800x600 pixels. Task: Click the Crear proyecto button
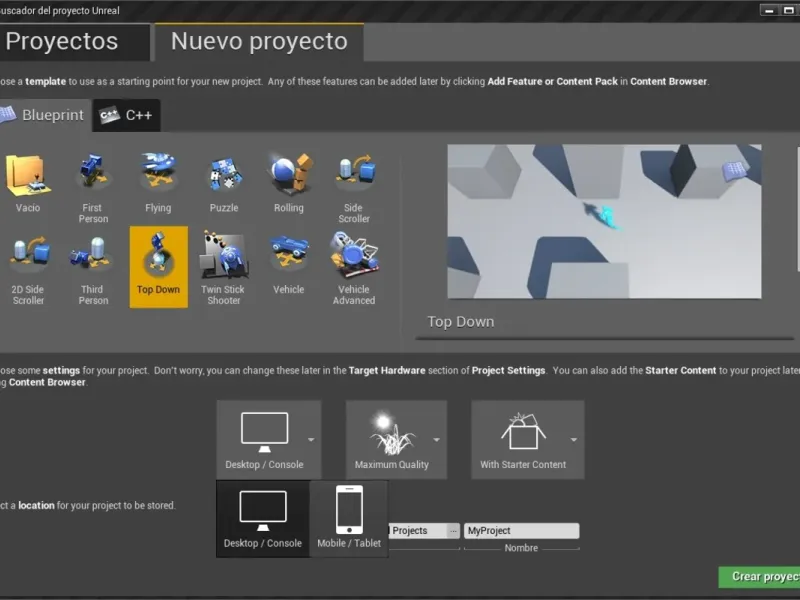[759, 577]
